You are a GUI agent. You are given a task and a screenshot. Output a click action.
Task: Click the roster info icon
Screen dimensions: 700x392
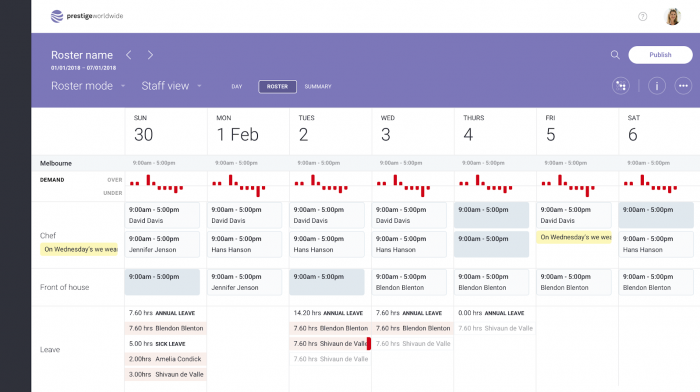click(x=657, y=86)
